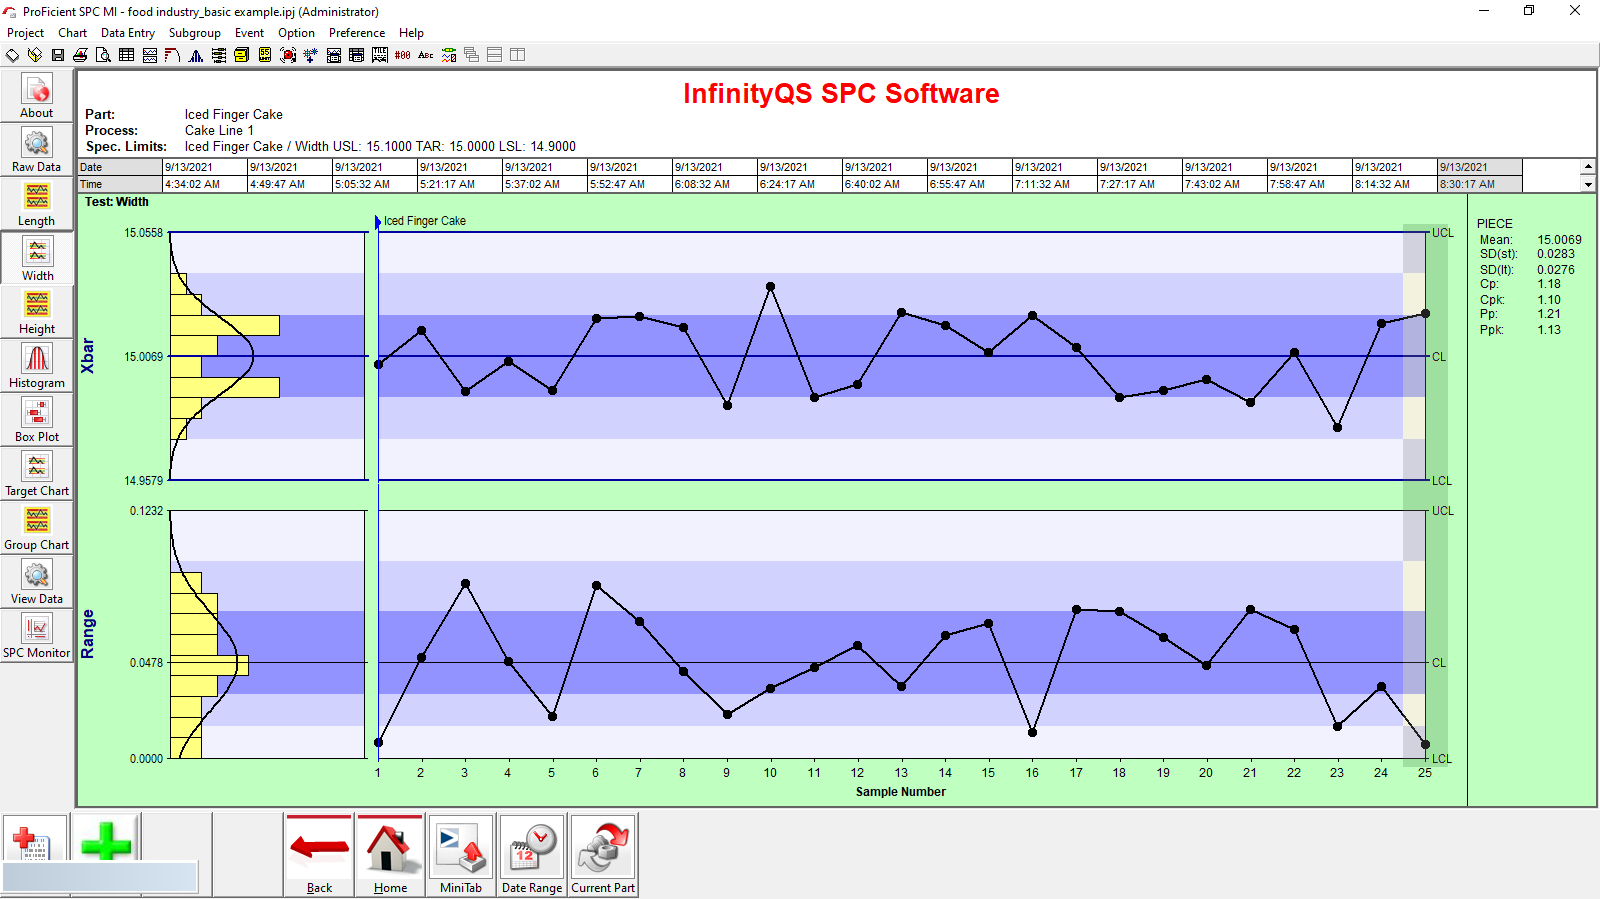Click the yellow file cabinet toolbar icon
Screen dimensions: 1600x899
click(241, 55)
